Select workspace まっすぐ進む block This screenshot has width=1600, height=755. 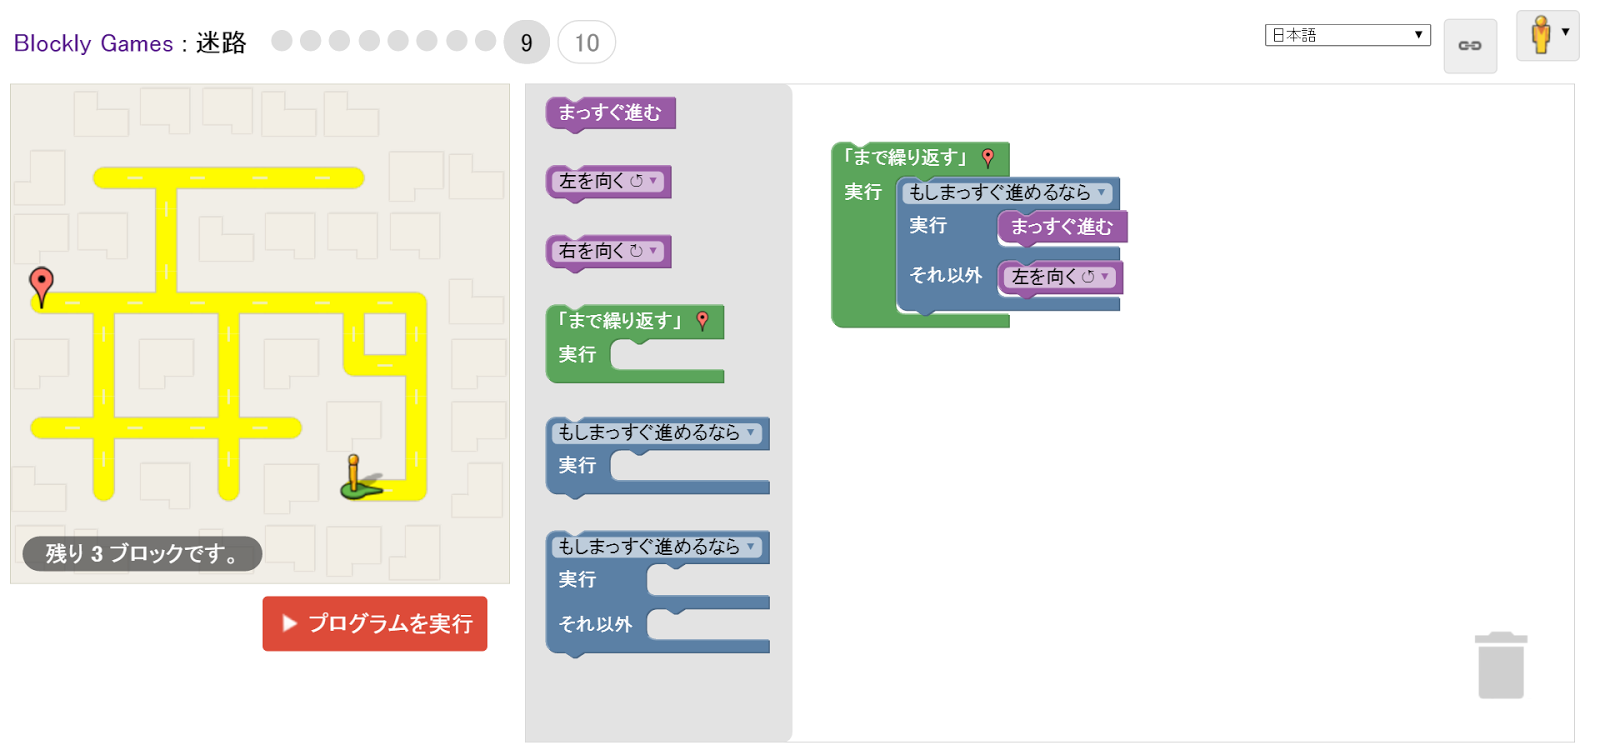click(x=1062, y=227)
